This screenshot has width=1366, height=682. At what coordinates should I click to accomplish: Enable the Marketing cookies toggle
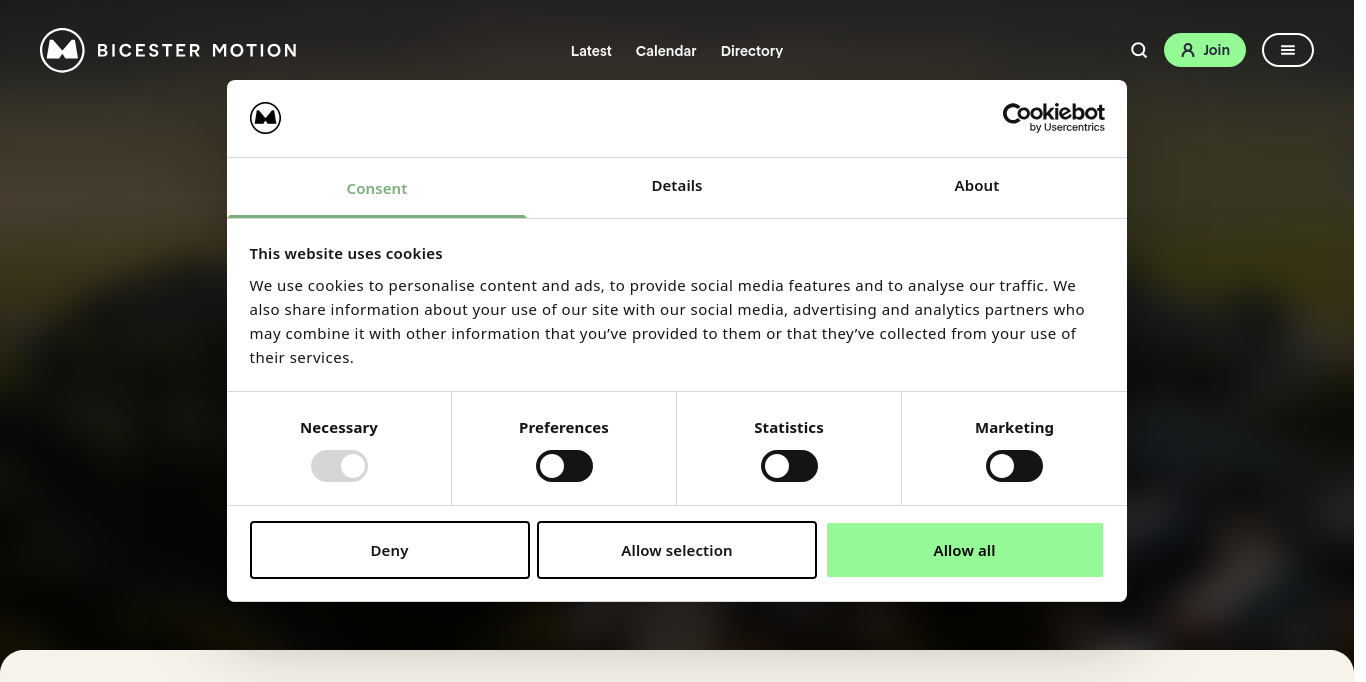[x=1014, y=466]
